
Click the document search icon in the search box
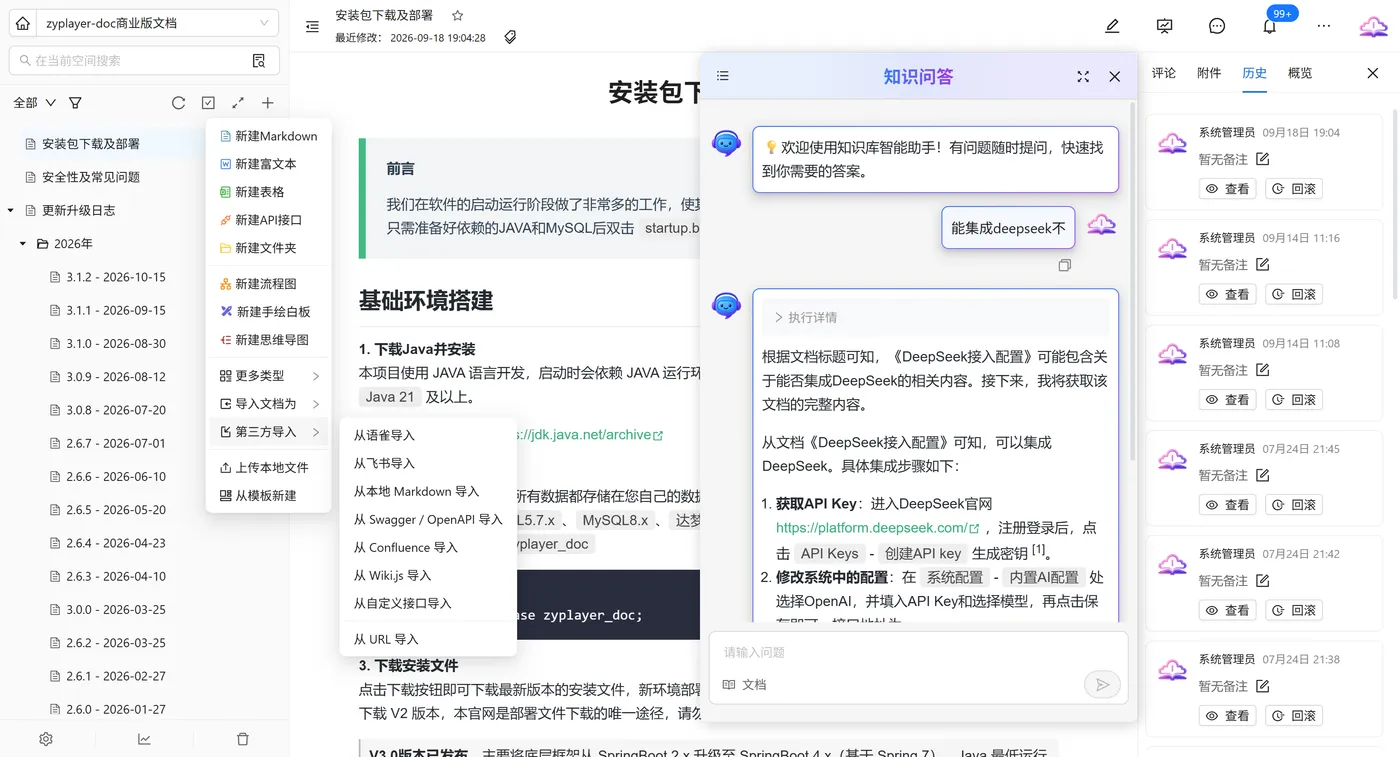(259, 61)
